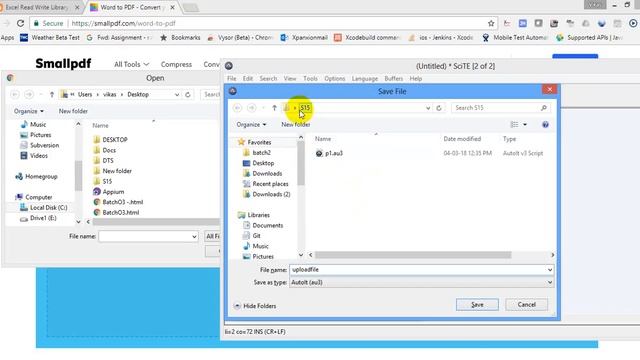Open Options menu in SciTE
Viewport: 640px width, 360px height.
335,78
